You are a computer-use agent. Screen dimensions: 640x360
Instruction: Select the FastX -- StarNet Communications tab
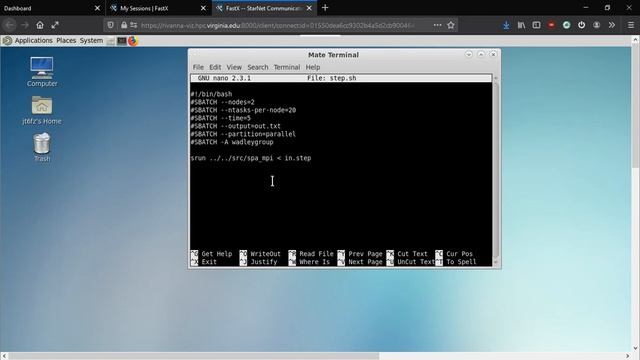(265, 8)
